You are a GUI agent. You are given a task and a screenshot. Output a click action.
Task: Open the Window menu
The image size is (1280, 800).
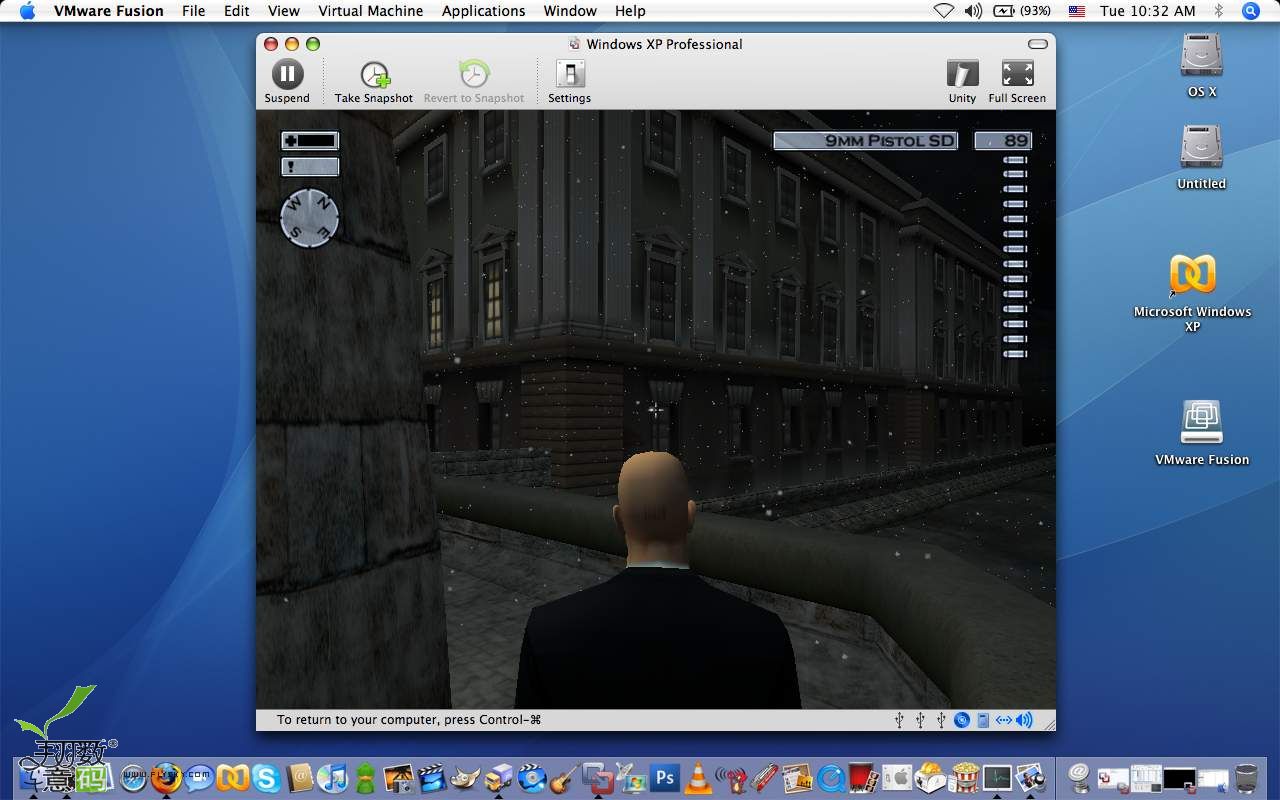coord(570,11)
